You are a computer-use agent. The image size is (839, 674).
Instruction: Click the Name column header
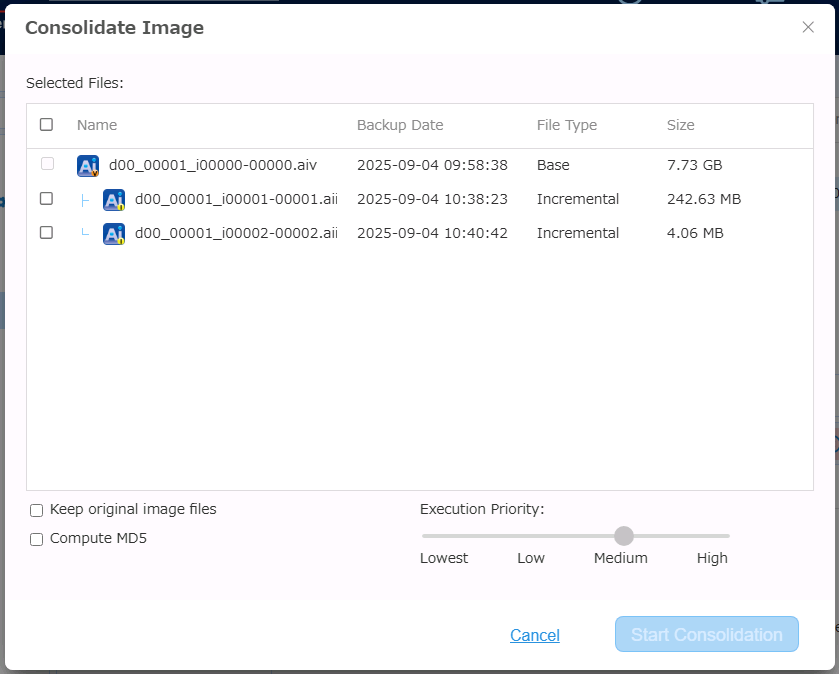[x=97, y=125]
